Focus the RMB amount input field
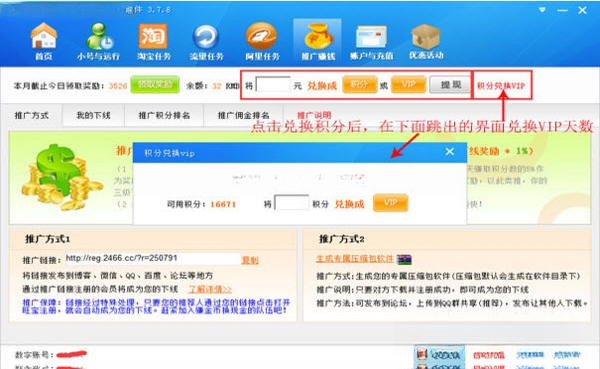600x369 pixels. 272,85
